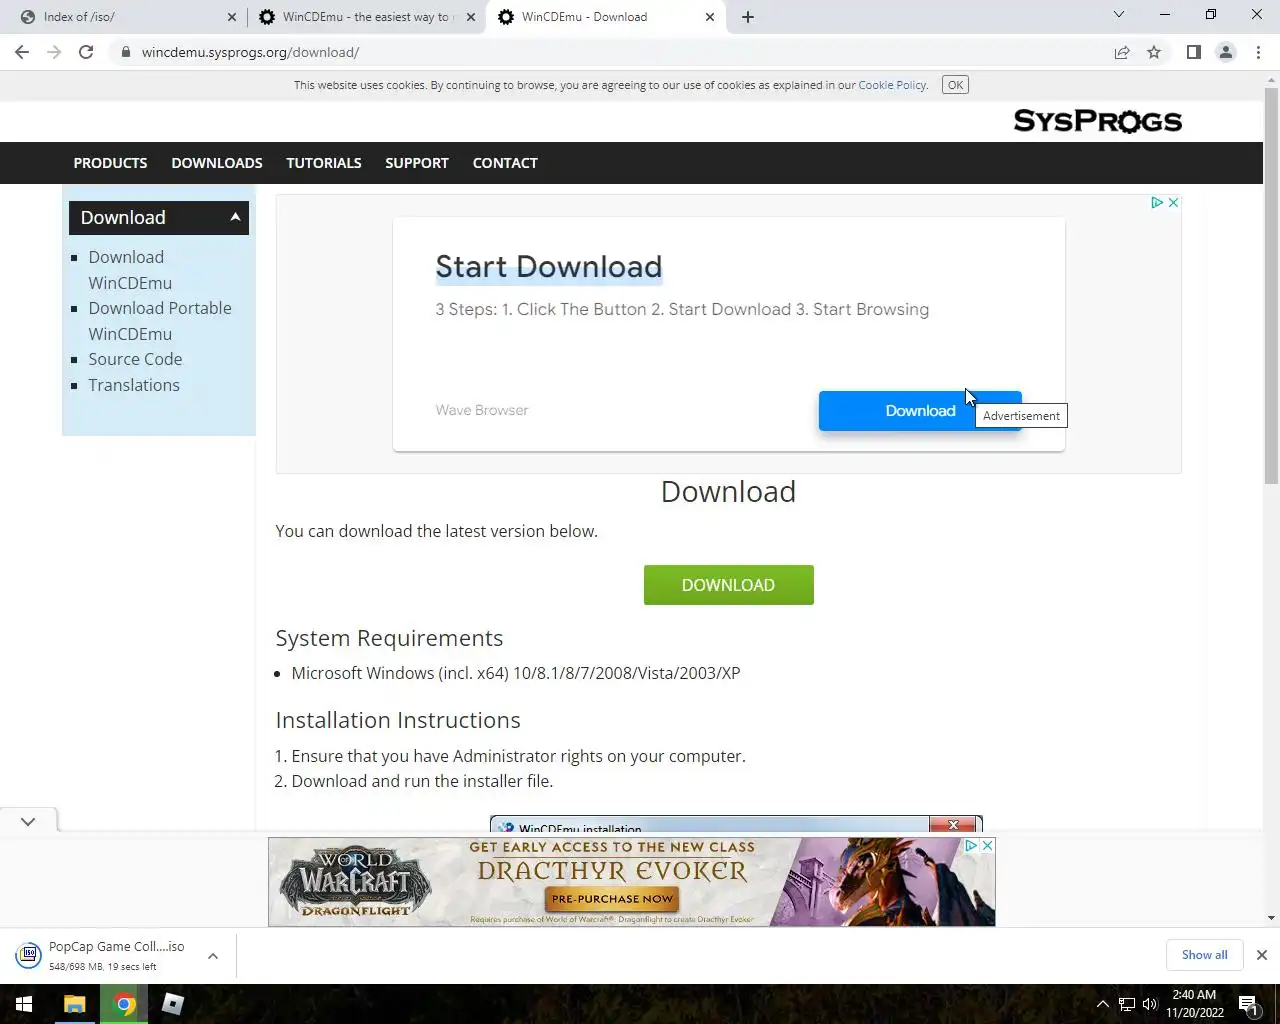This screenshot has height=1024, width=1280.
Task: Close the Warcraft banner ad
Action: [x=987, y=846]
